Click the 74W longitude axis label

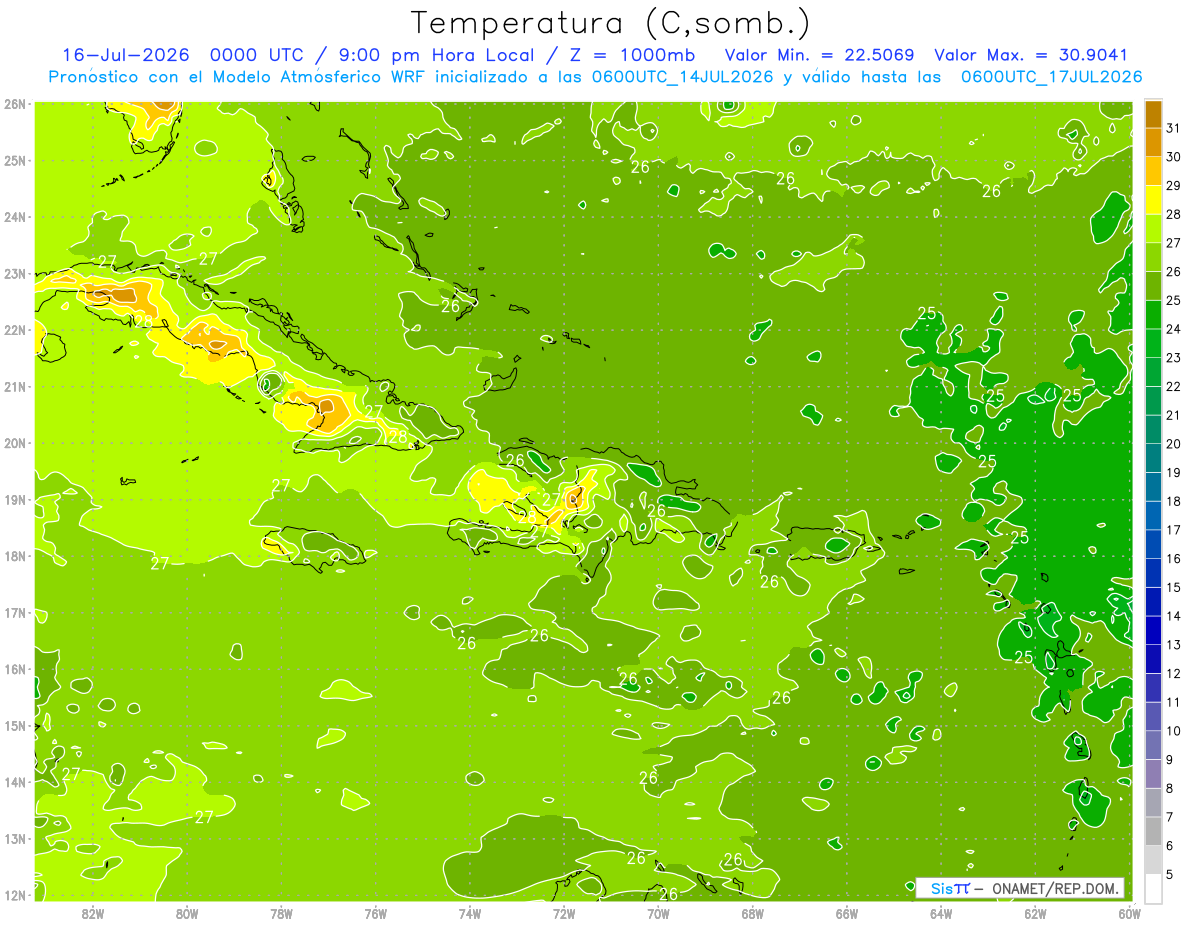tap(470, 913)
